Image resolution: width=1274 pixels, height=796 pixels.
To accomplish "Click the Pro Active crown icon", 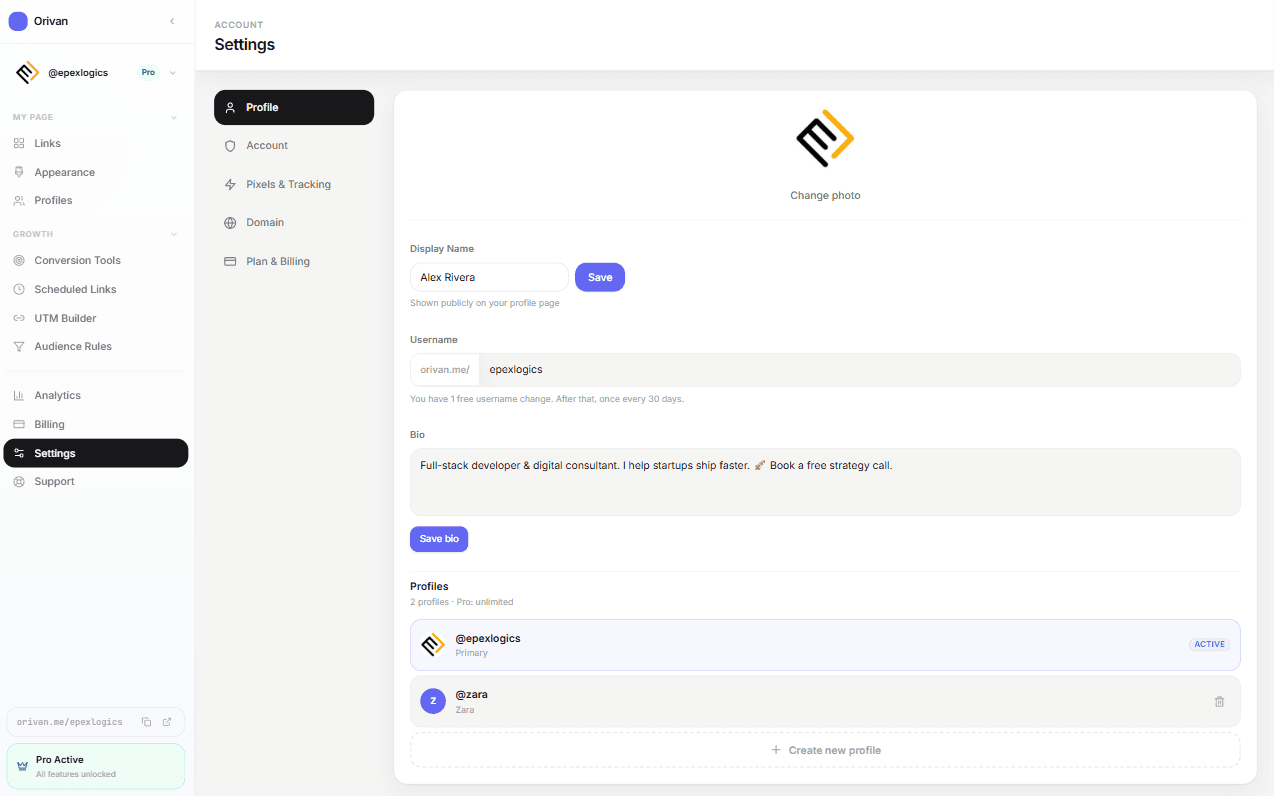I will [x=22, y=766].
